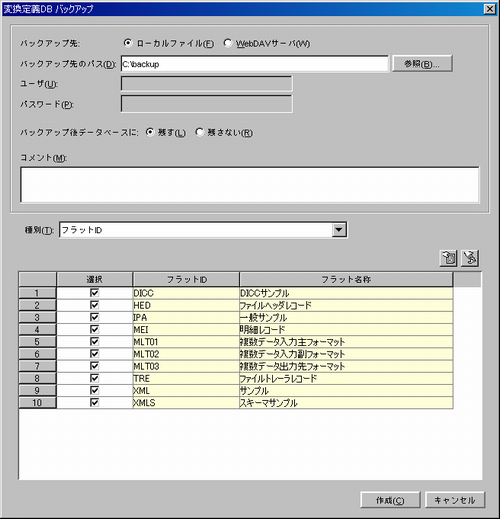Click the 複数データ入力副フォーマット cell
Screen dimensions: 500x519
tap(346, 354)
